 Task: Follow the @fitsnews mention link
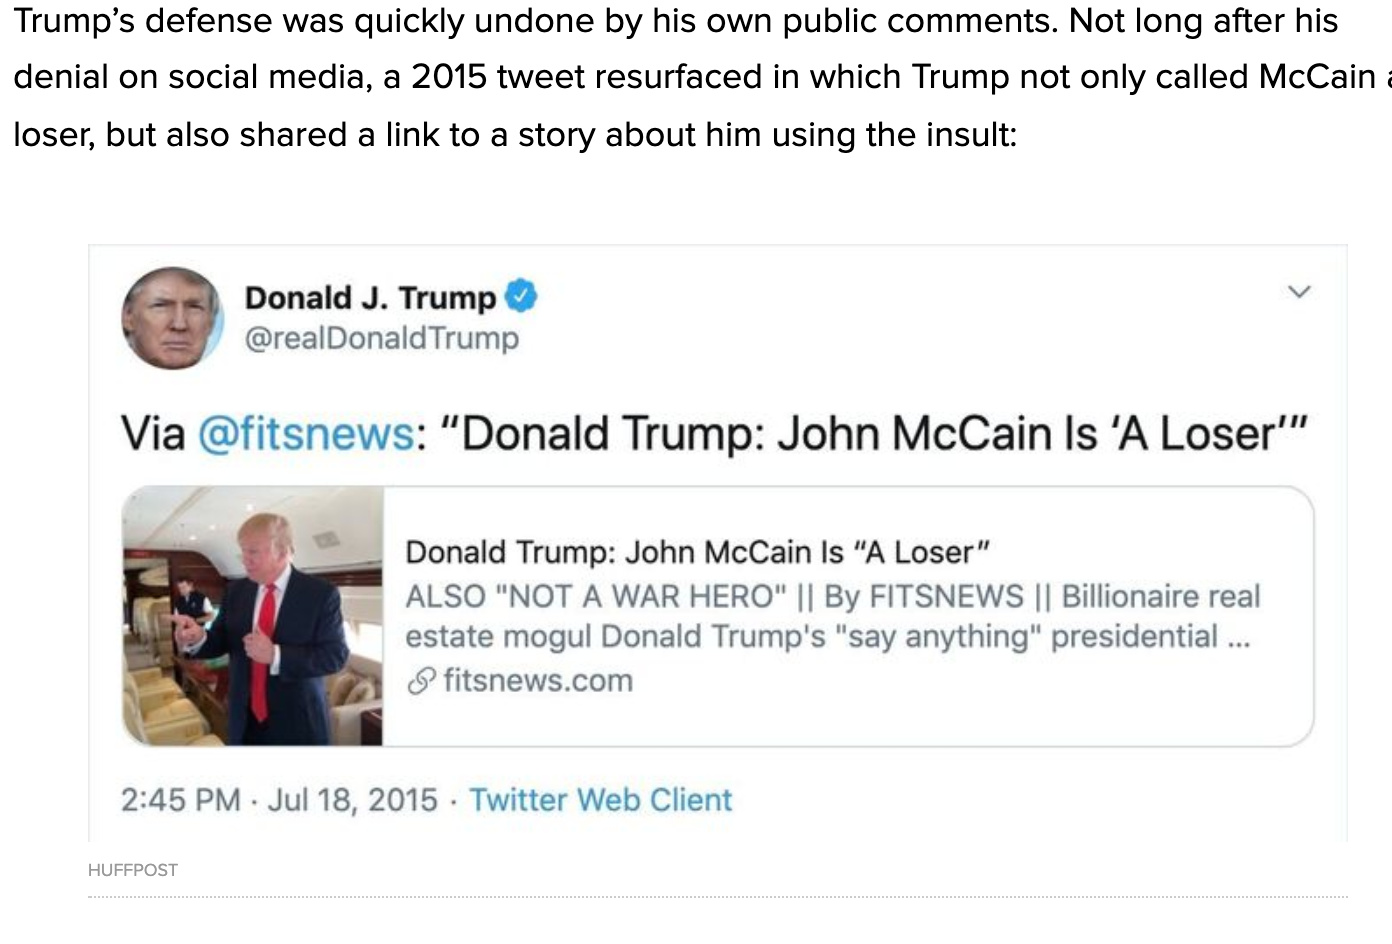[x=306, y=434]
